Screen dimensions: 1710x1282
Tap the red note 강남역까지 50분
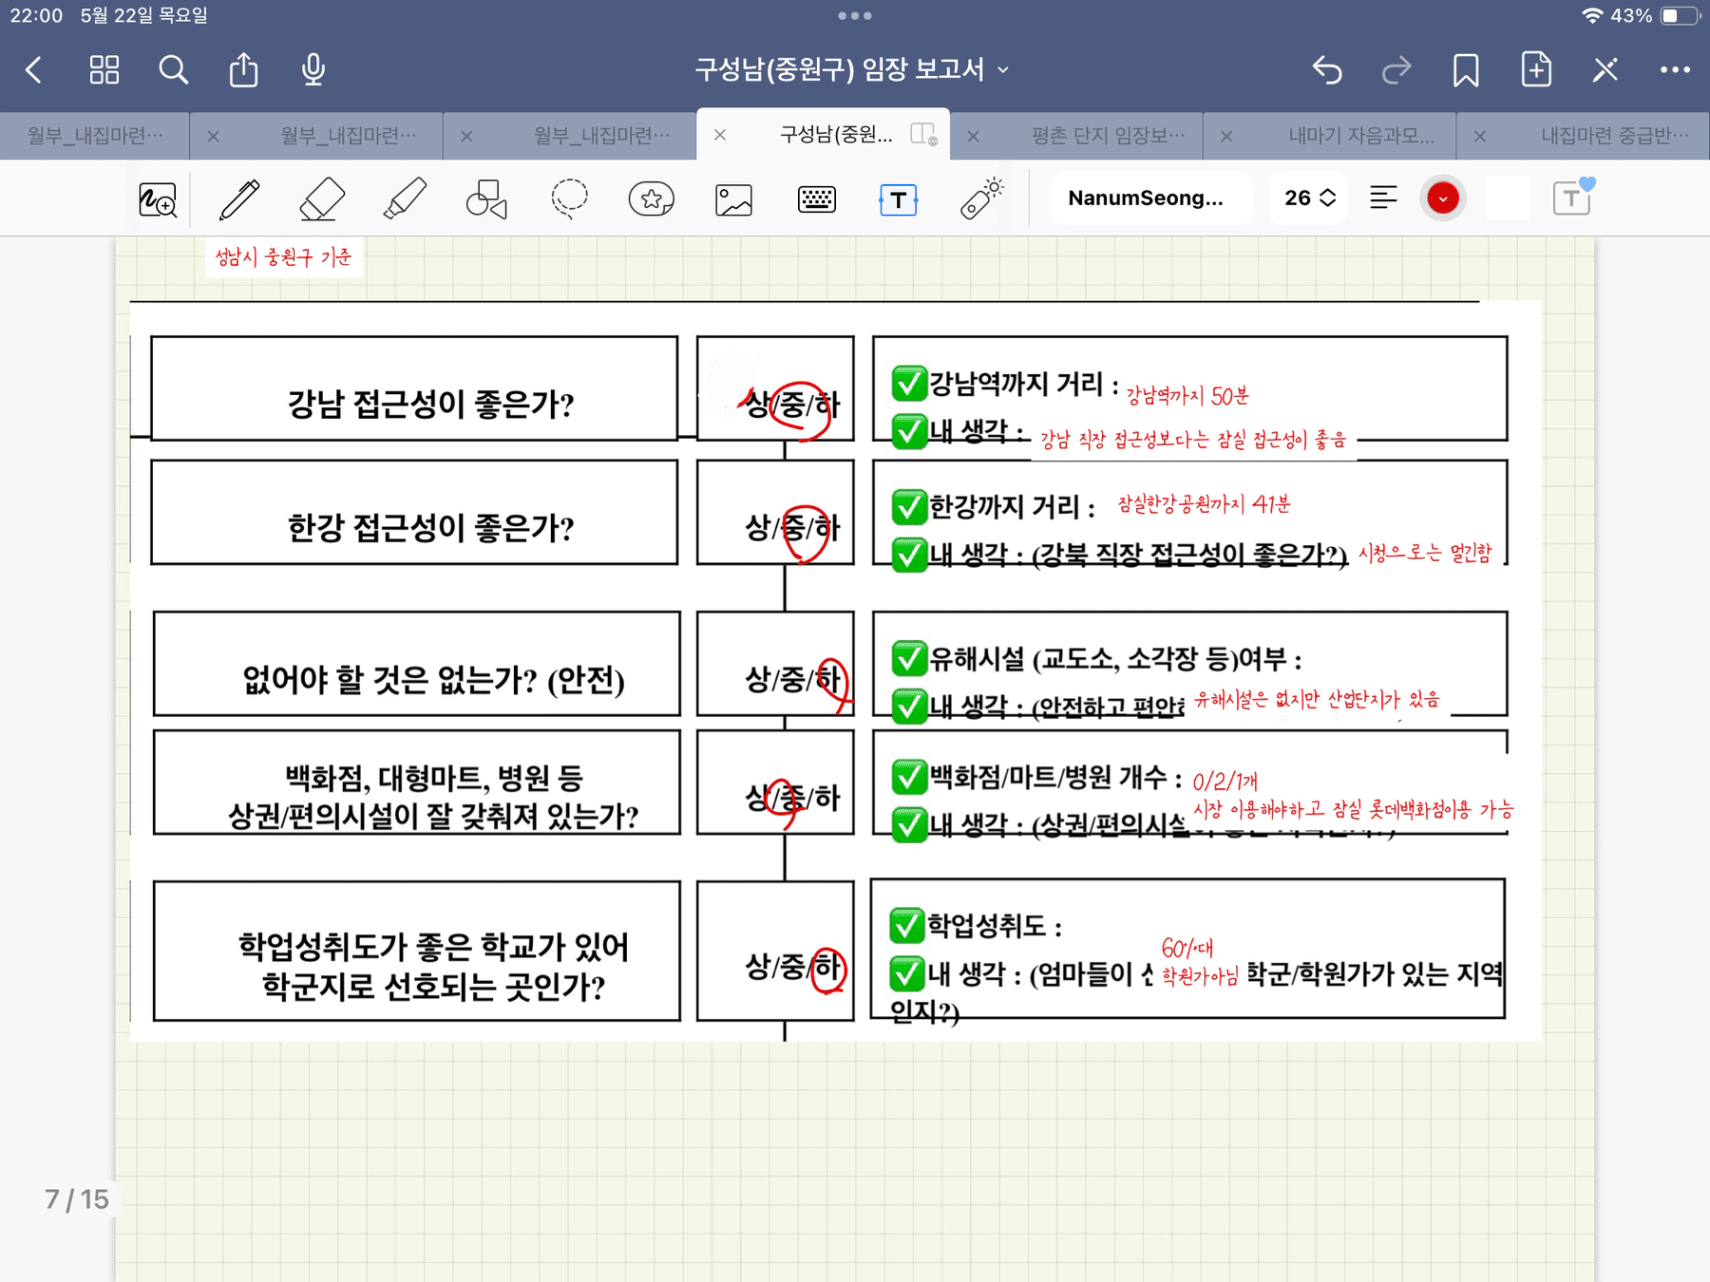1187,396
